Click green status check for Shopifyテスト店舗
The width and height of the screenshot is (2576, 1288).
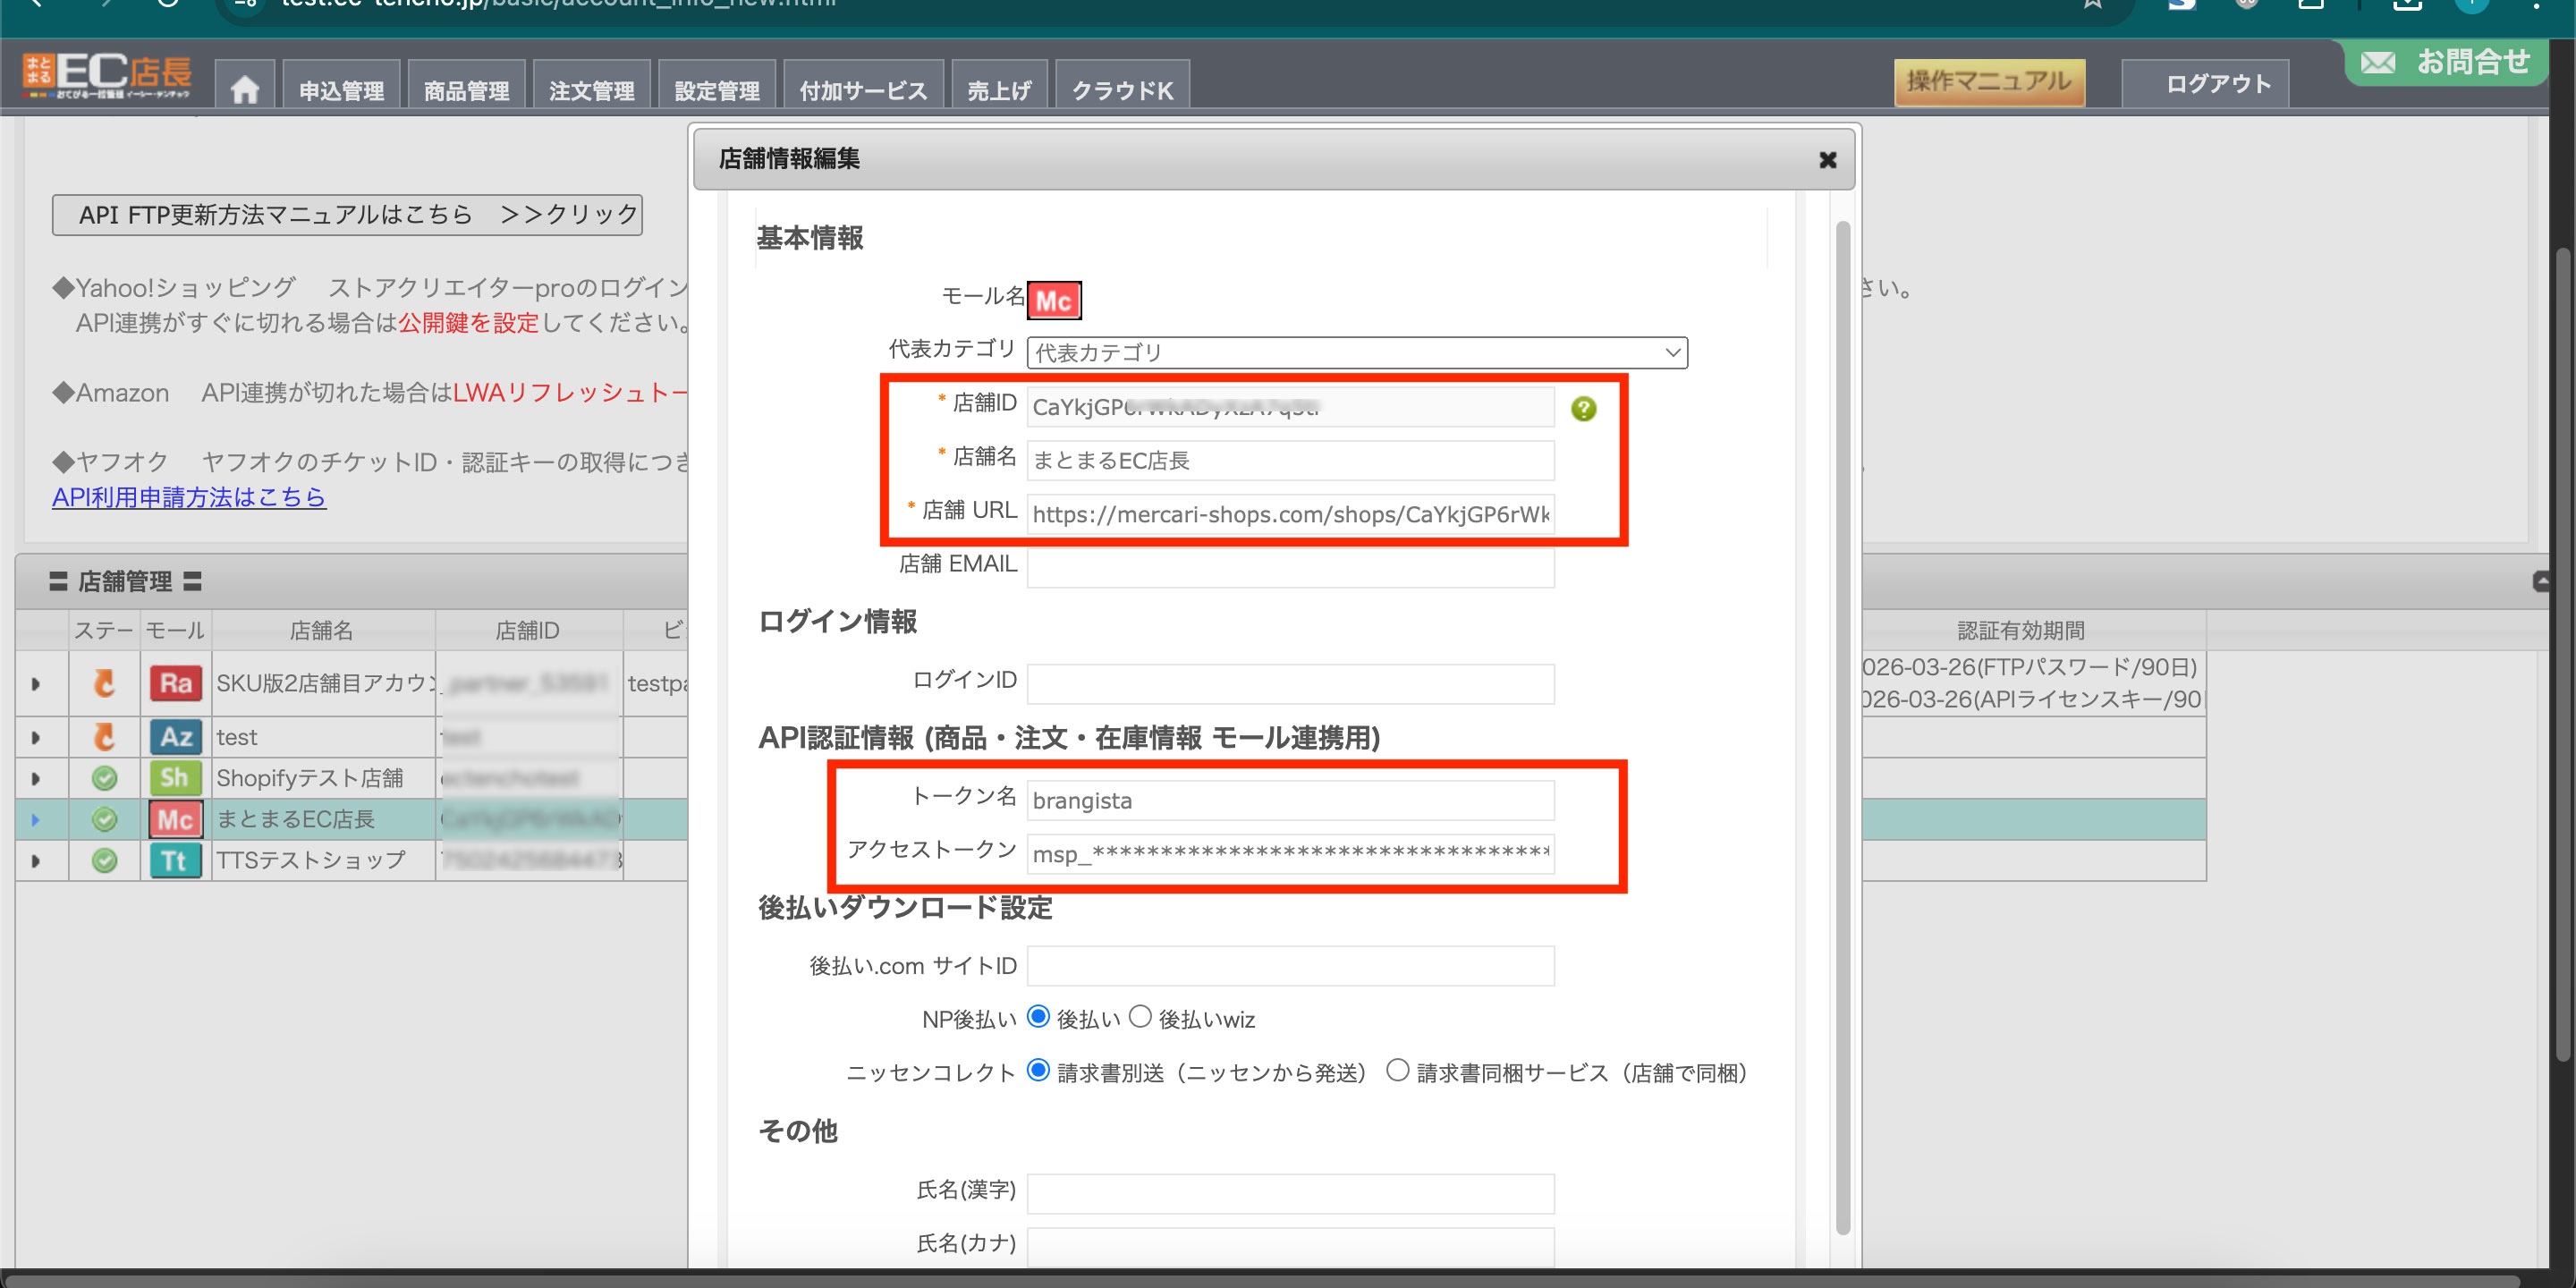(x=104, y=778)
